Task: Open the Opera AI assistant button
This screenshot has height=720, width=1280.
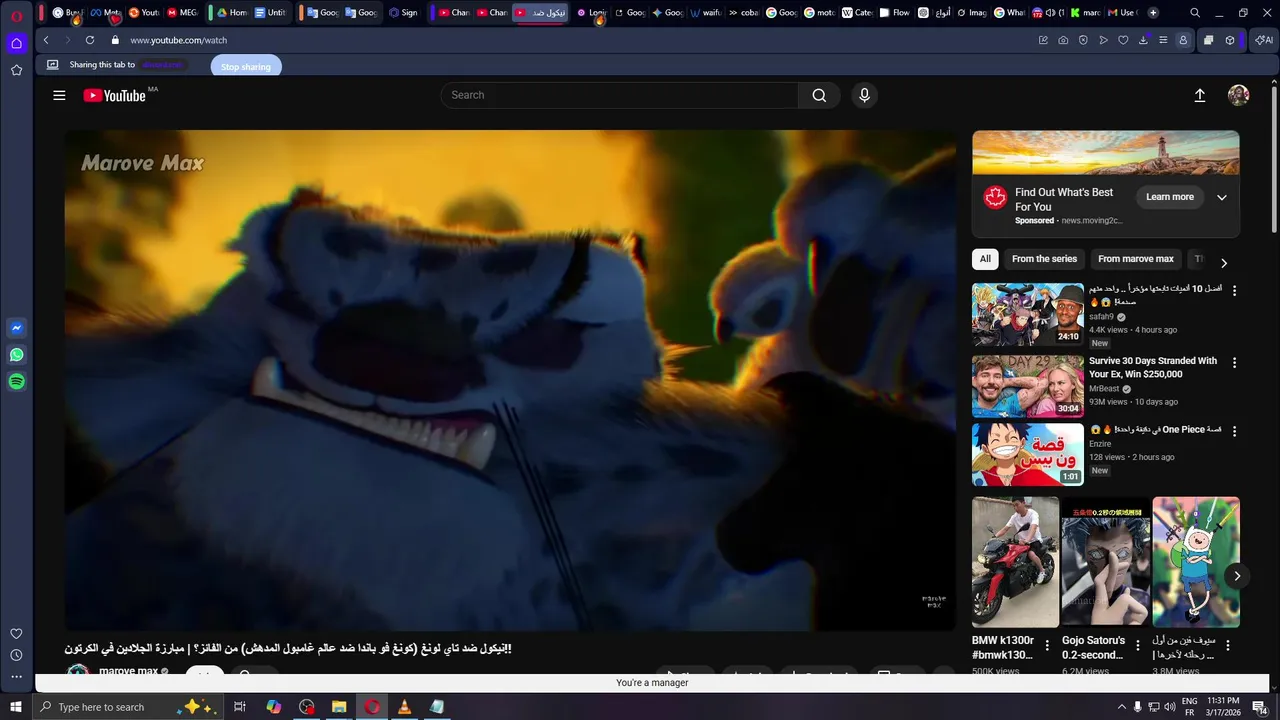Action: pyautogui.click(x=1264, y=40)
